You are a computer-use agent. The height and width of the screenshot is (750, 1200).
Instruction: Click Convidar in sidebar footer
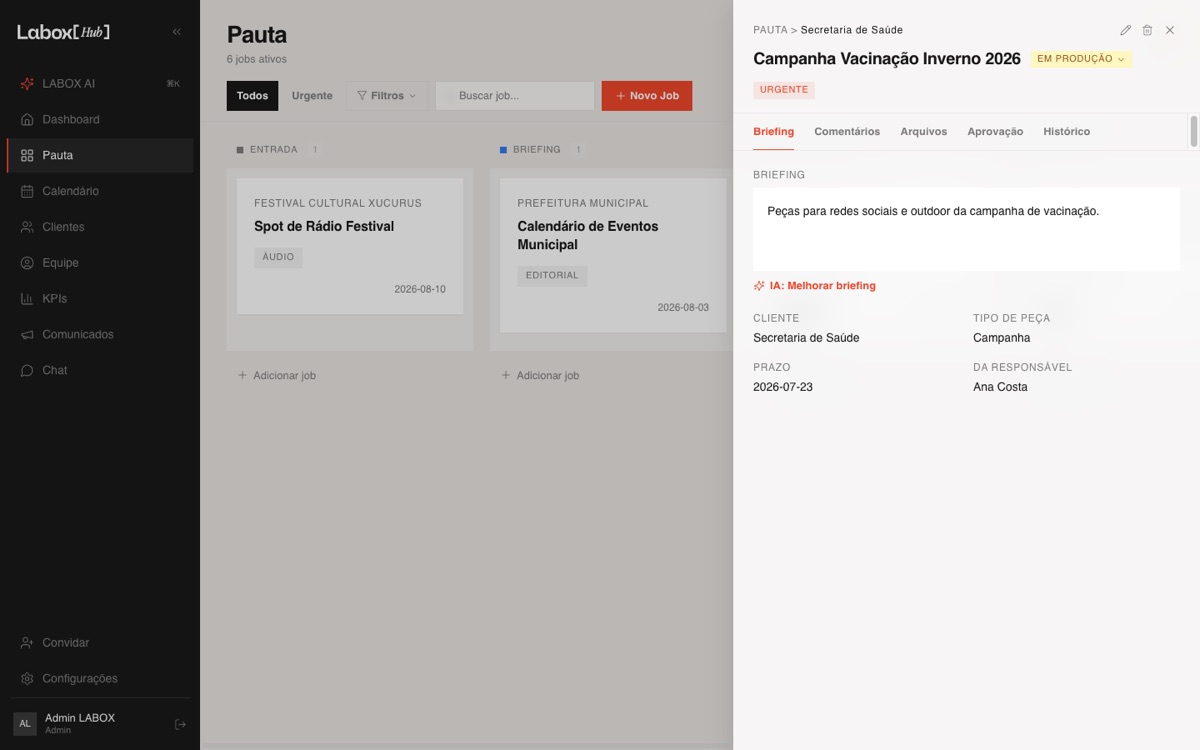click(100, 643)
